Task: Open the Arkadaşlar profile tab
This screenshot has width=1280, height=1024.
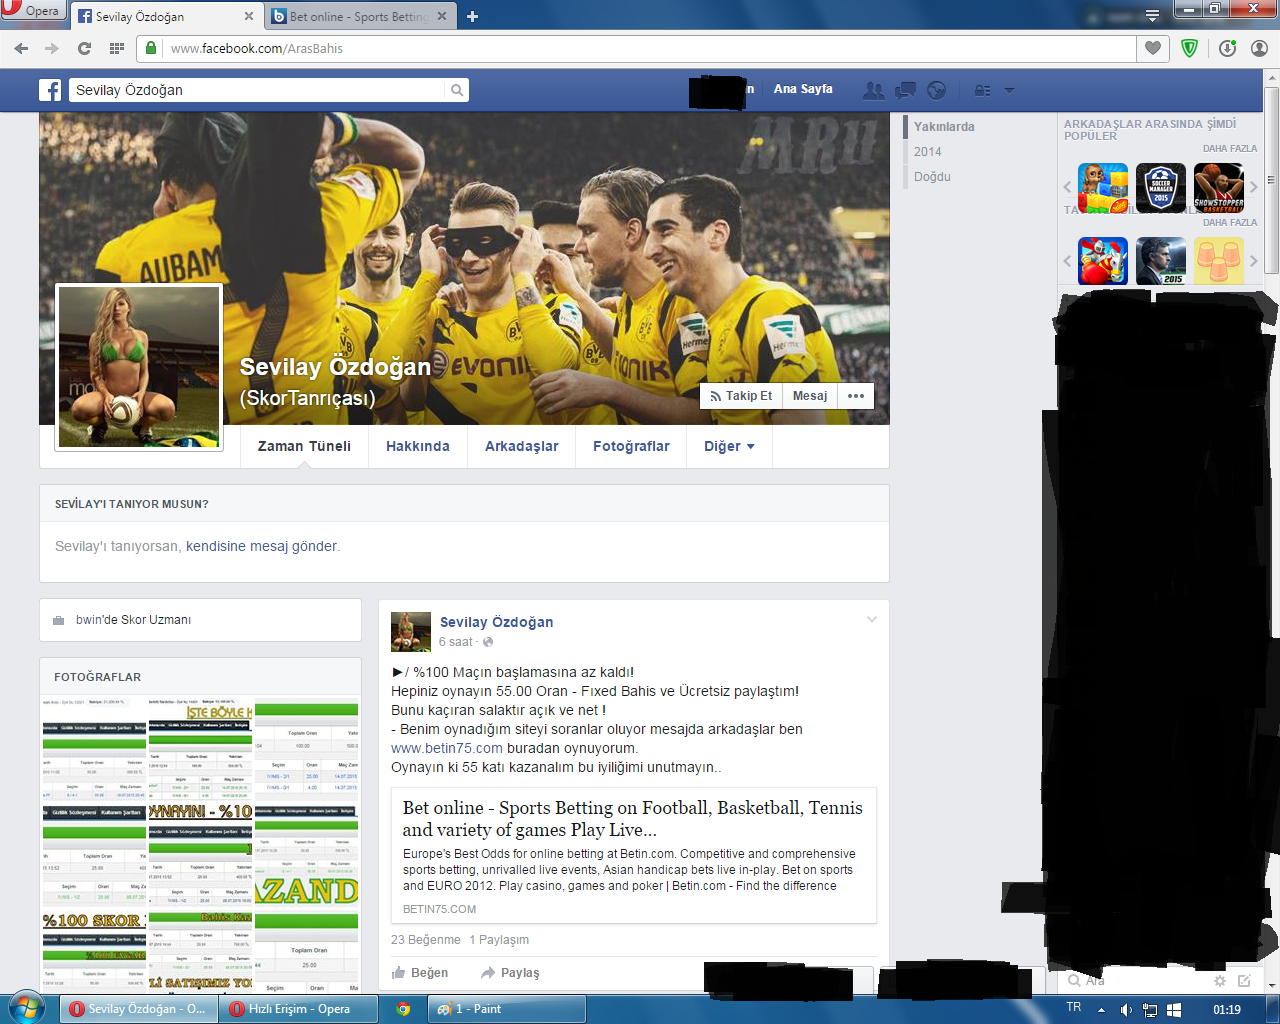Action: [x=522, y=447]
